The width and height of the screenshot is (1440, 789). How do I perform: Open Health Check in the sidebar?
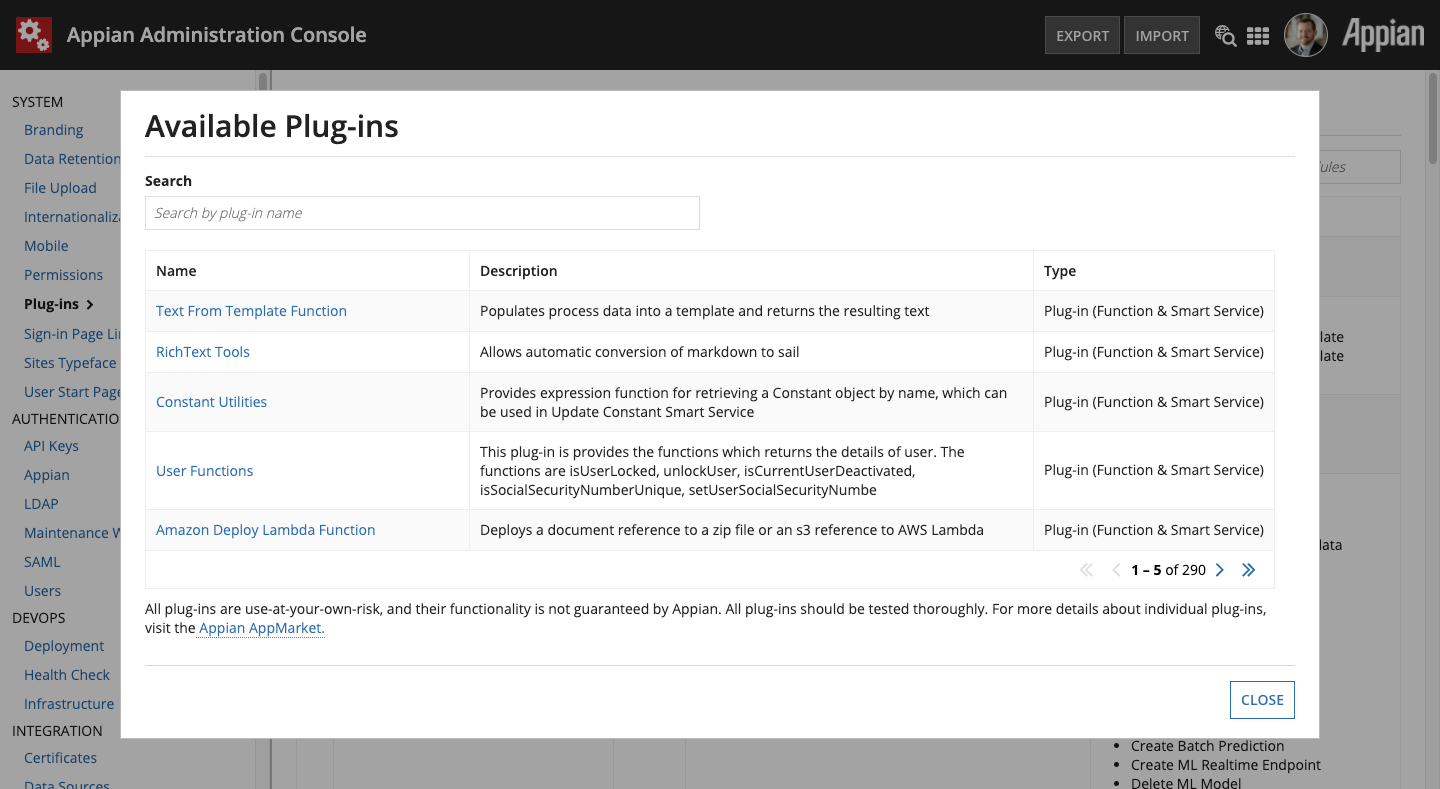[x=67, y=675]
